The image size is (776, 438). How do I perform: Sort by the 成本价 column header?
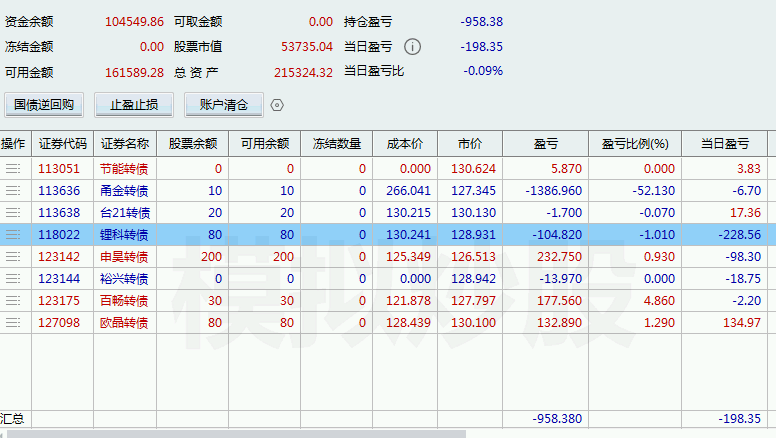point(405,144)
